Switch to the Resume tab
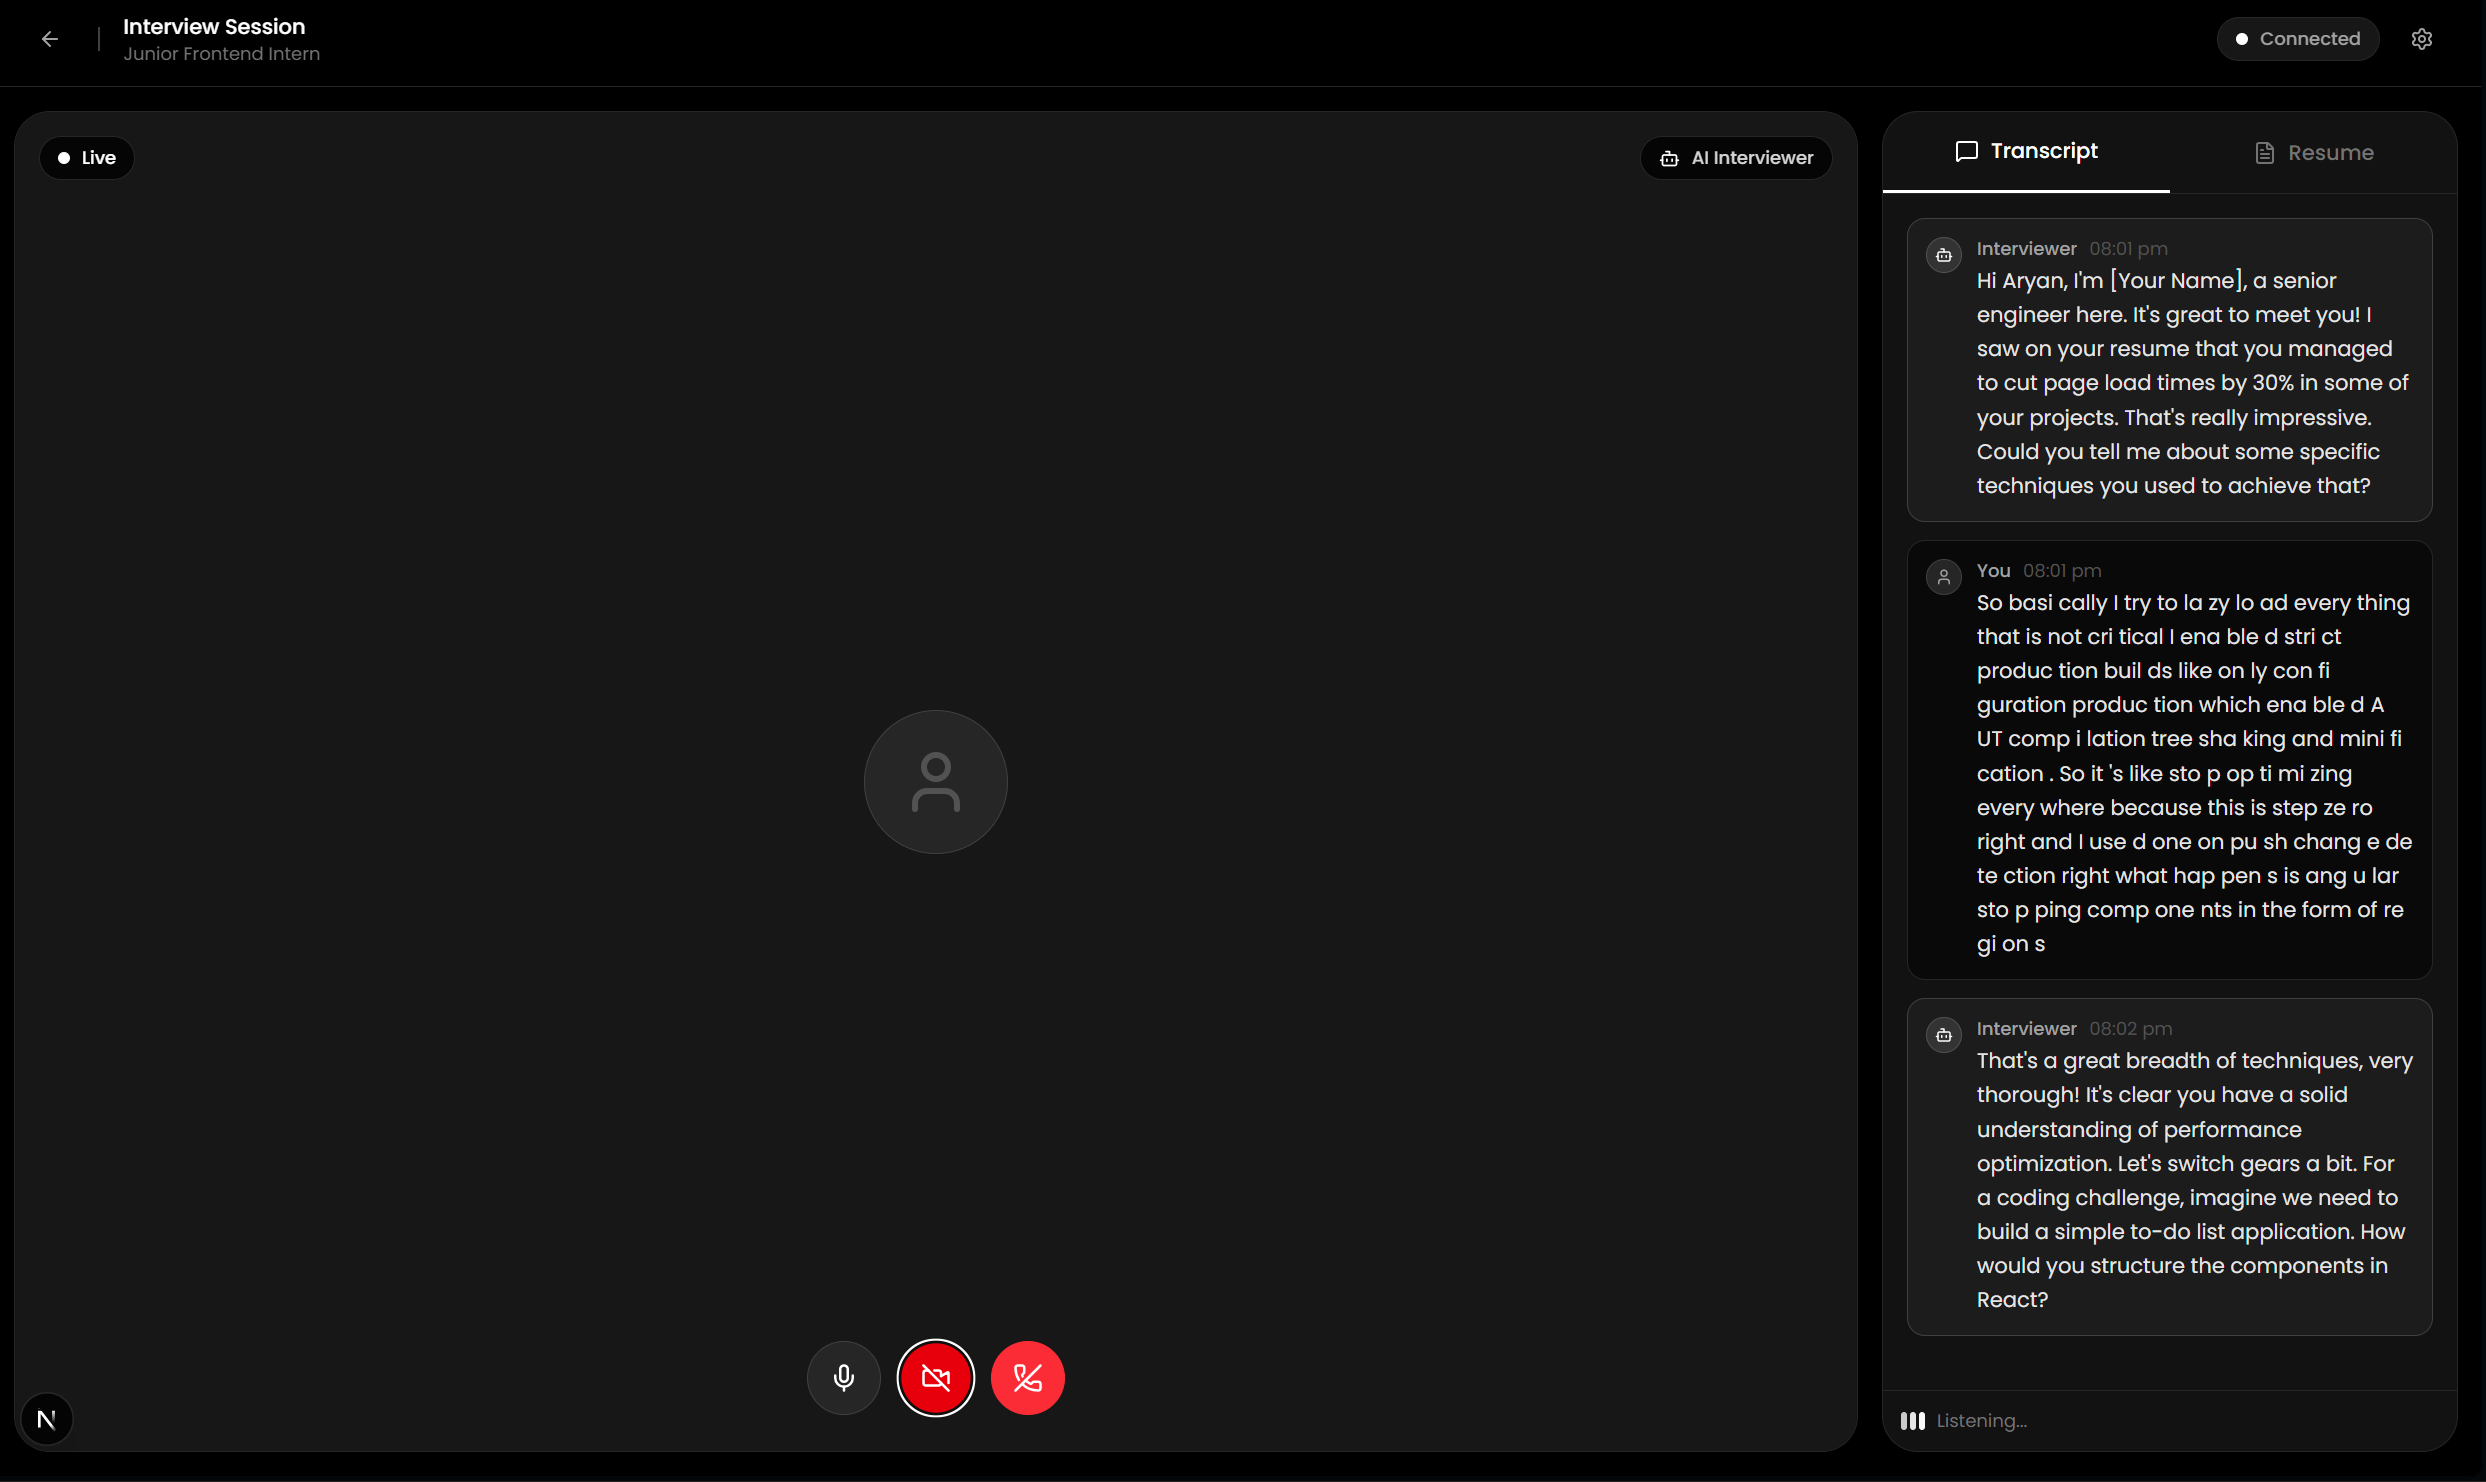 coord(2313,153)
